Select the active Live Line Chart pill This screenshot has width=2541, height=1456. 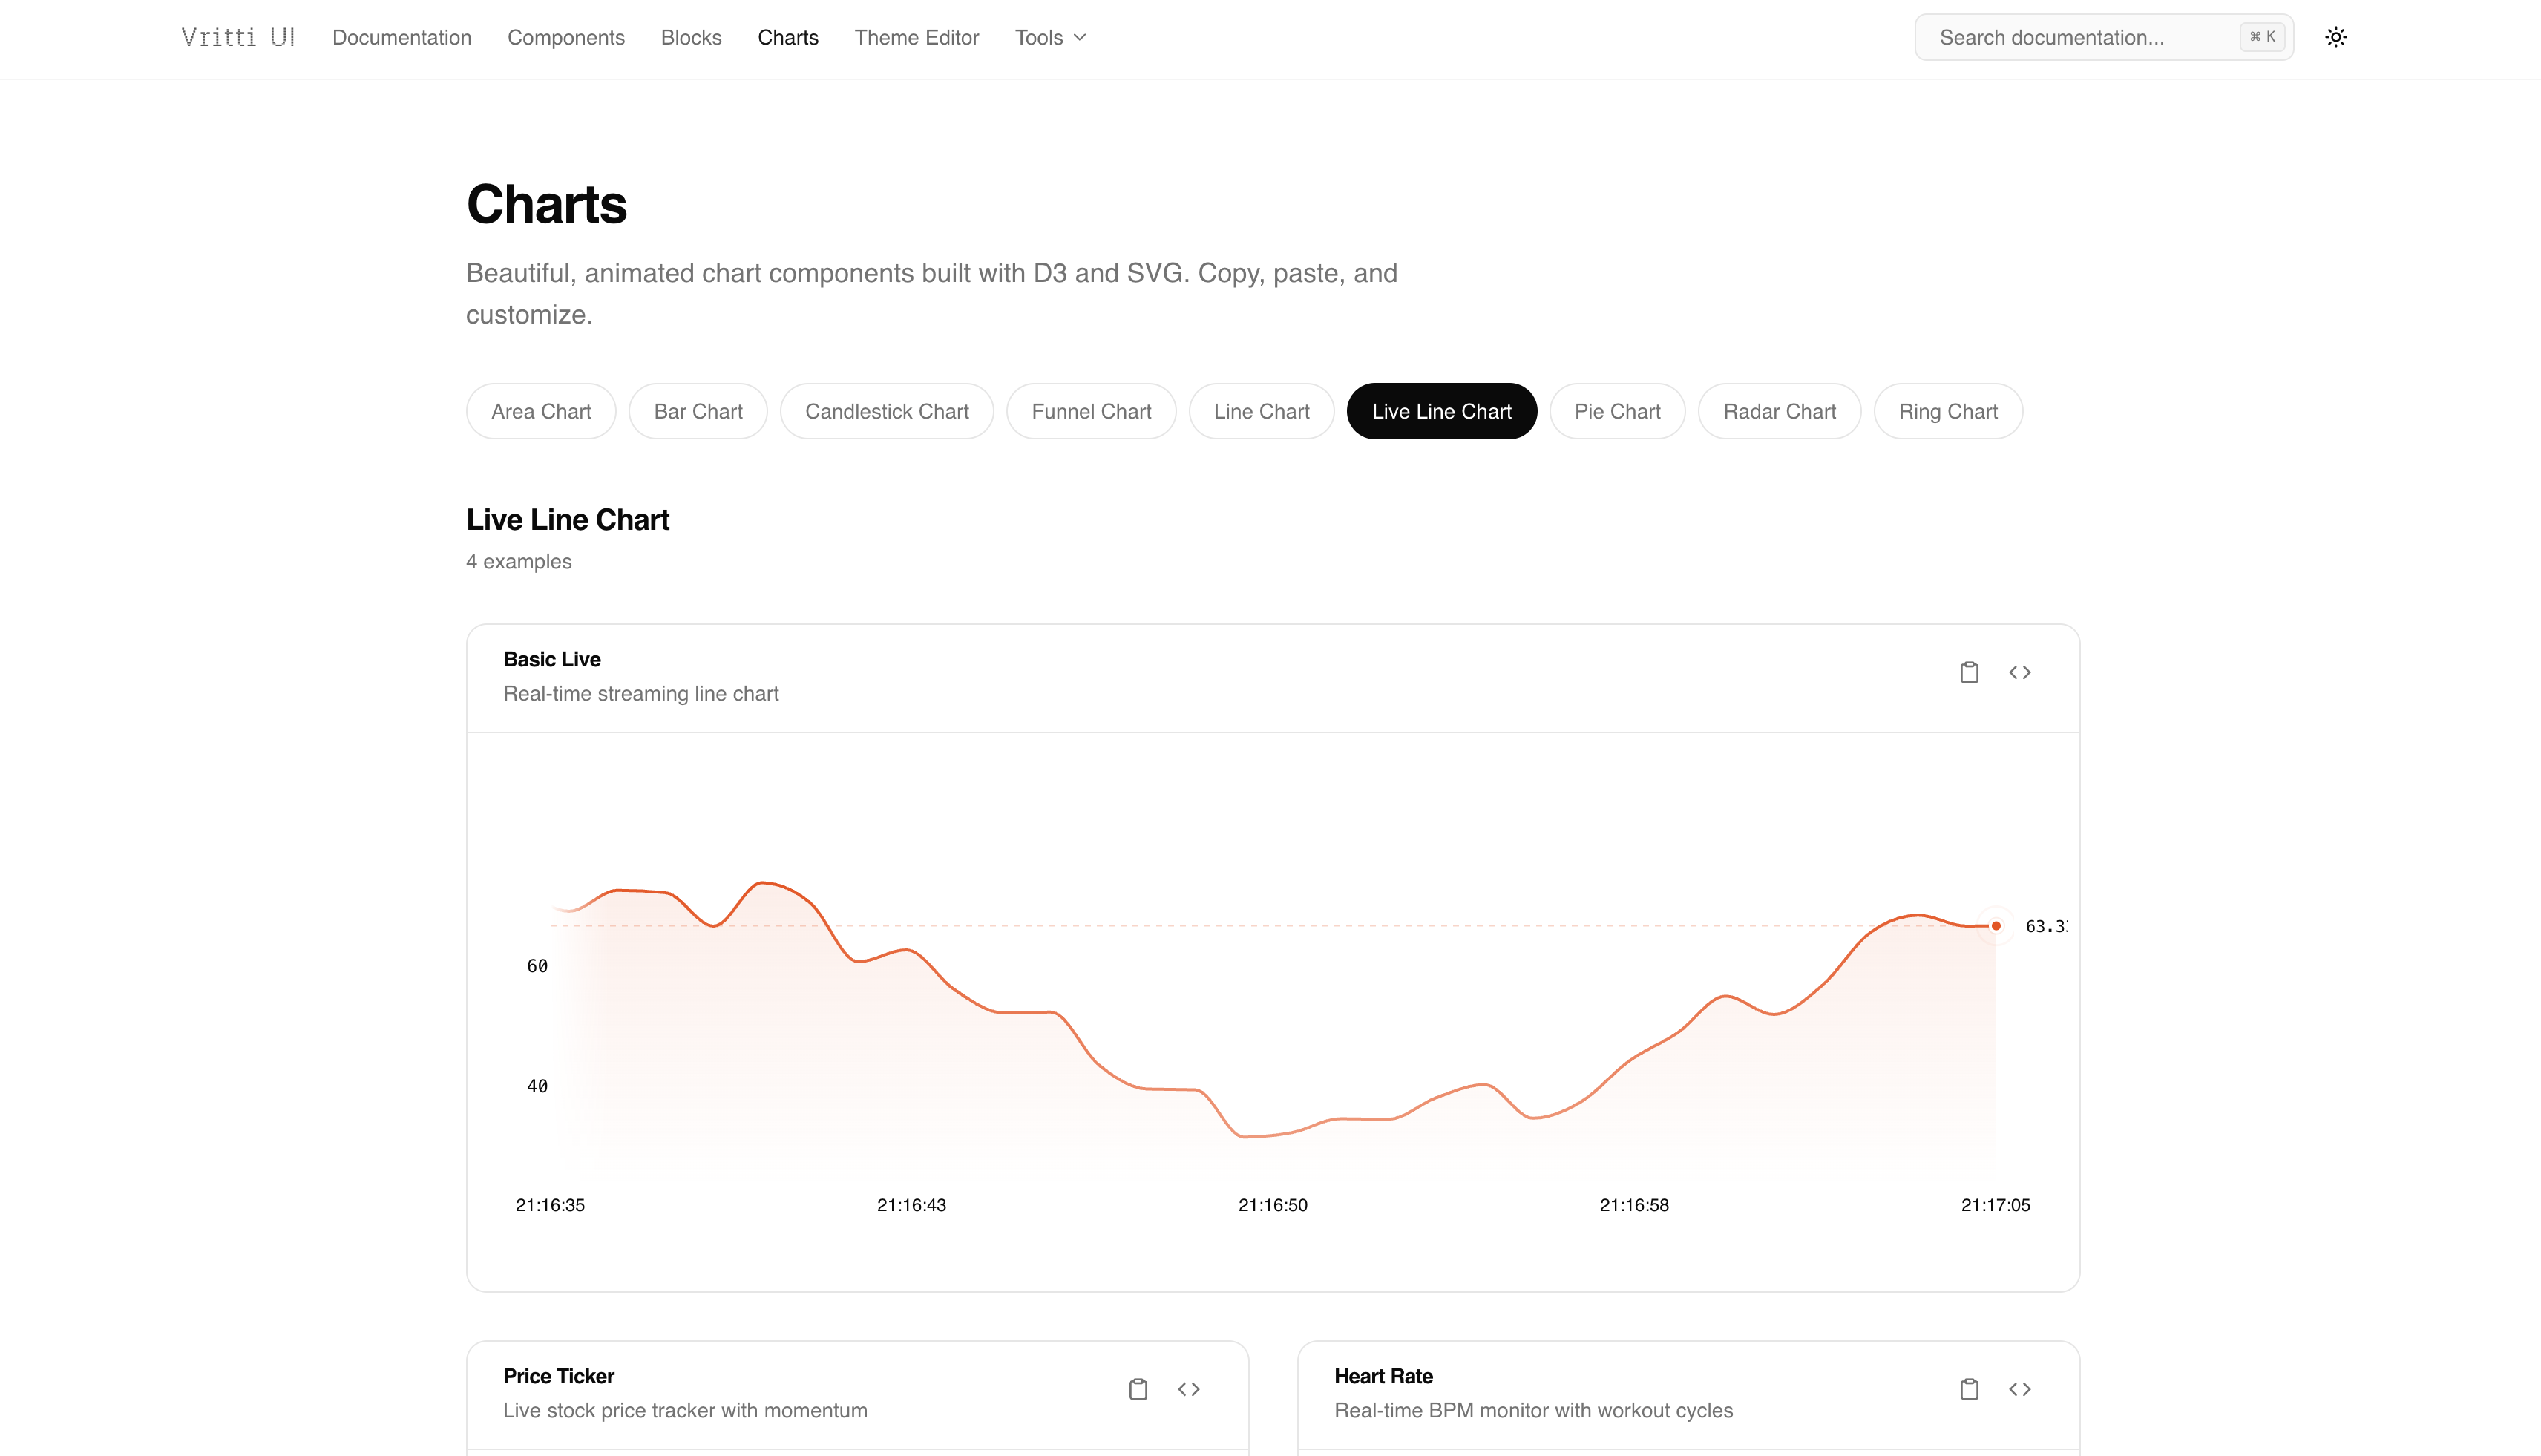[1441, 411]
